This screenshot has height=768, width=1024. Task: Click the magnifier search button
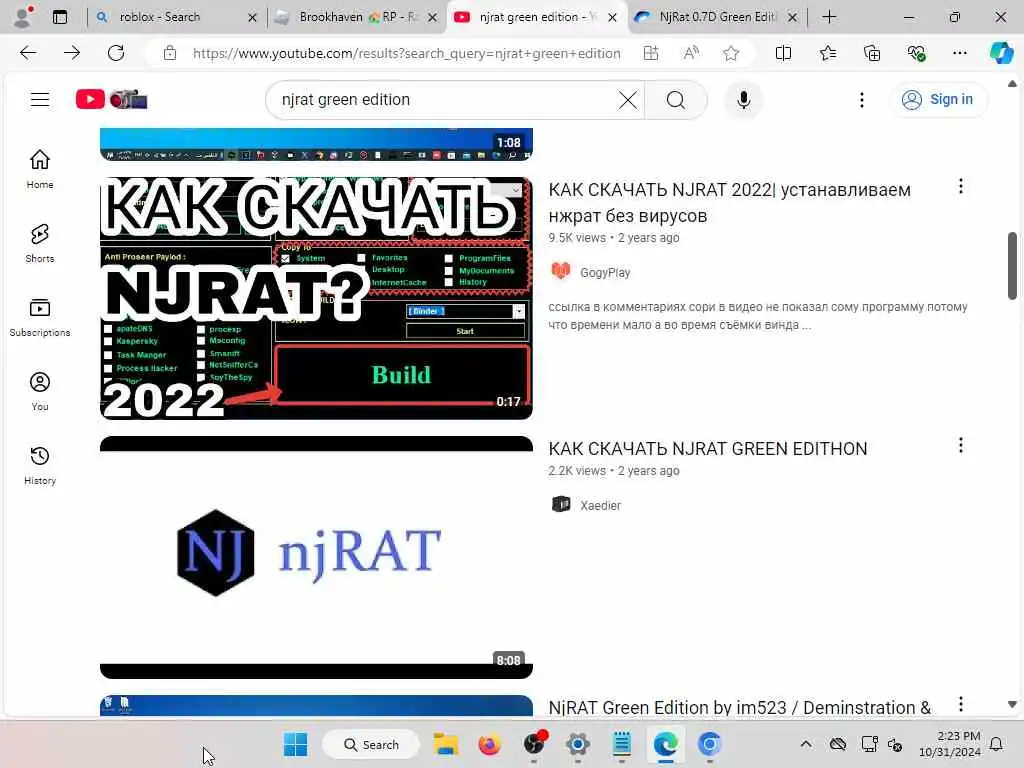[676, 100]
